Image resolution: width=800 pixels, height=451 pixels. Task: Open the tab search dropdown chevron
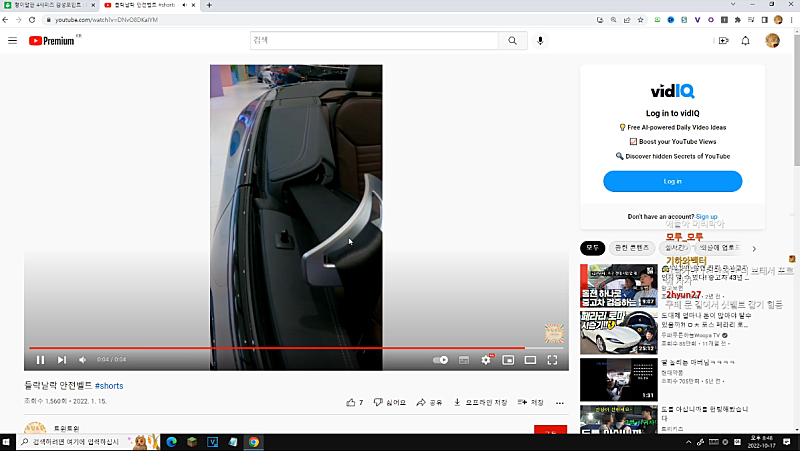pyautogui.click(x=733, y=5)
